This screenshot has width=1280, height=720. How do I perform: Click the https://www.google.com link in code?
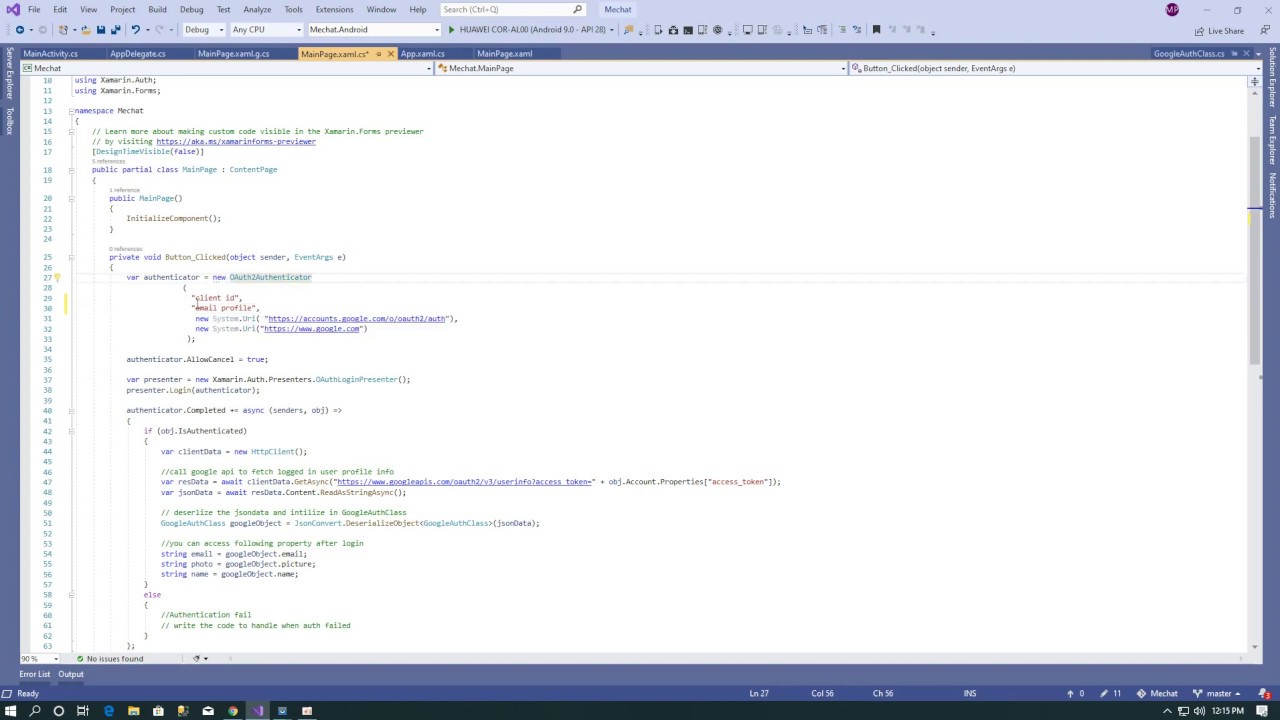pyautogui.click(x=311, y=329)
